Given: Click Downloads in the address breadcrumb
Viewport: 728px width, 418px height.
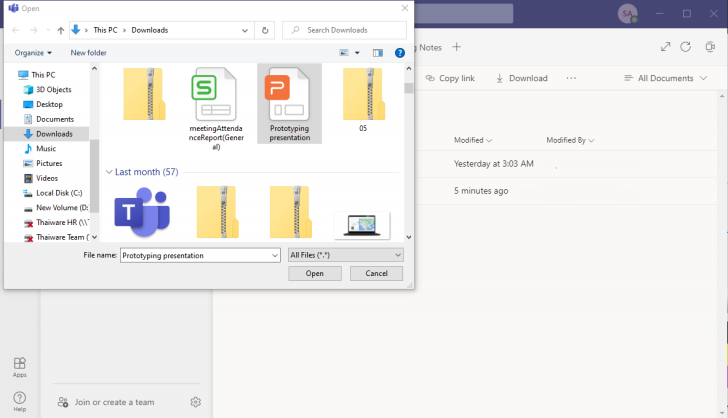Looking at the screenshot, I should pyautogui.click(x=150, y=30).
